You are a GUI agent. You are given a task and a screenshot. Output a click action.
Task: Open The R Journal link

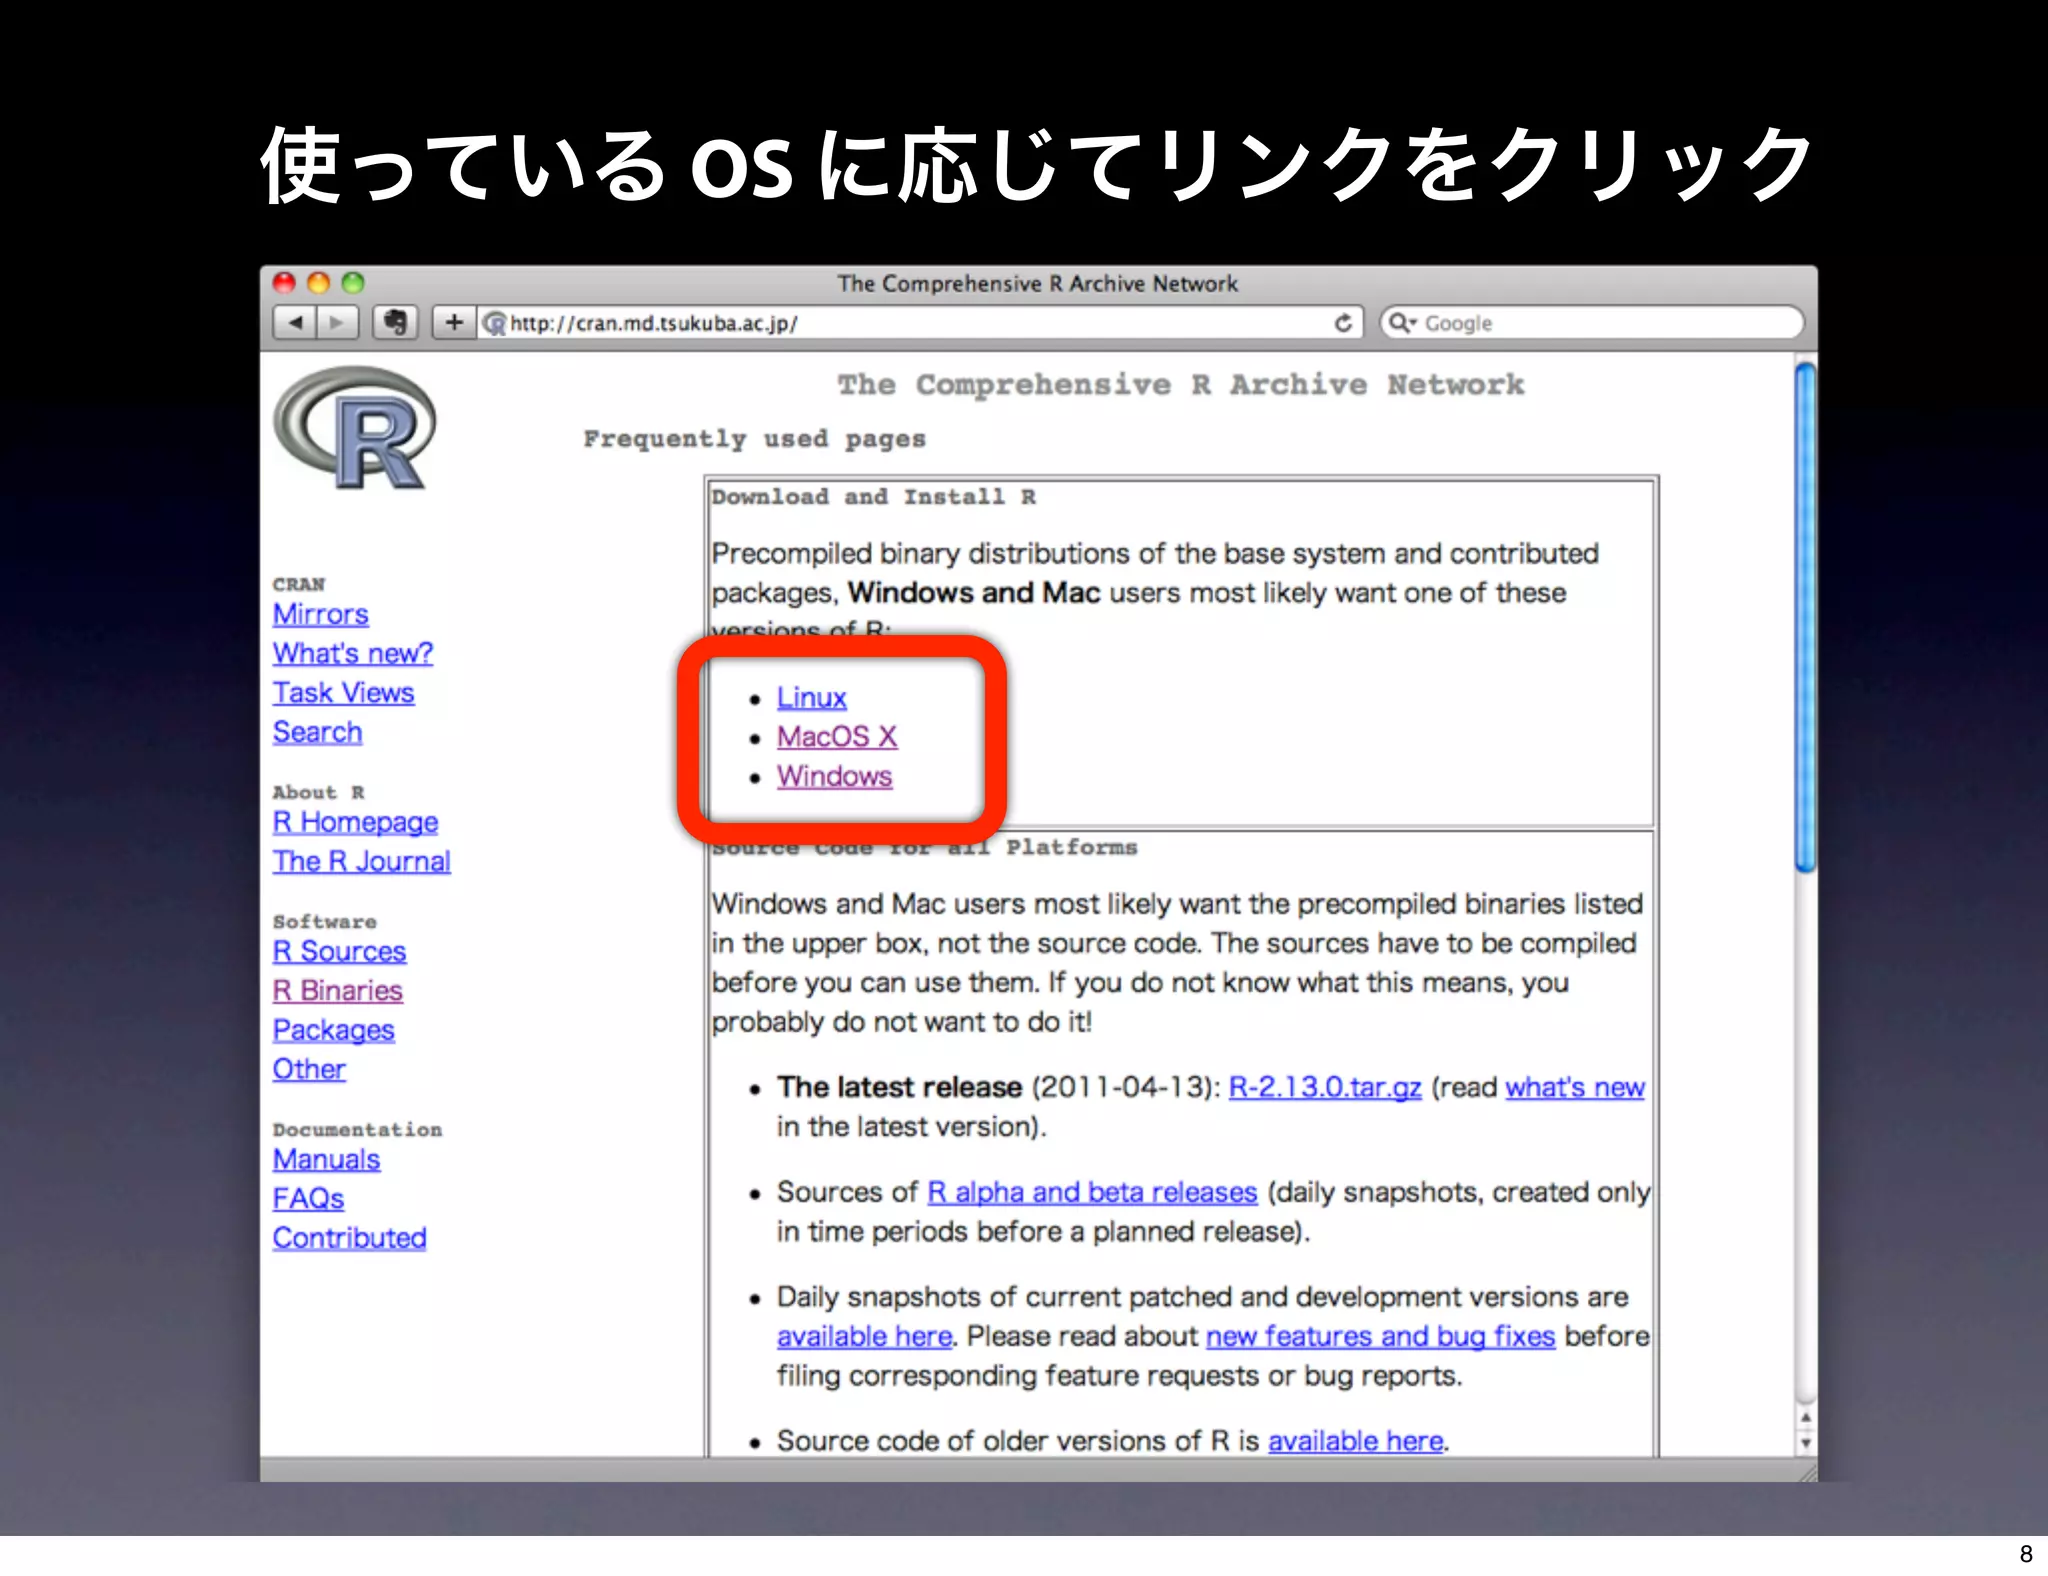(x=362, y=861)
